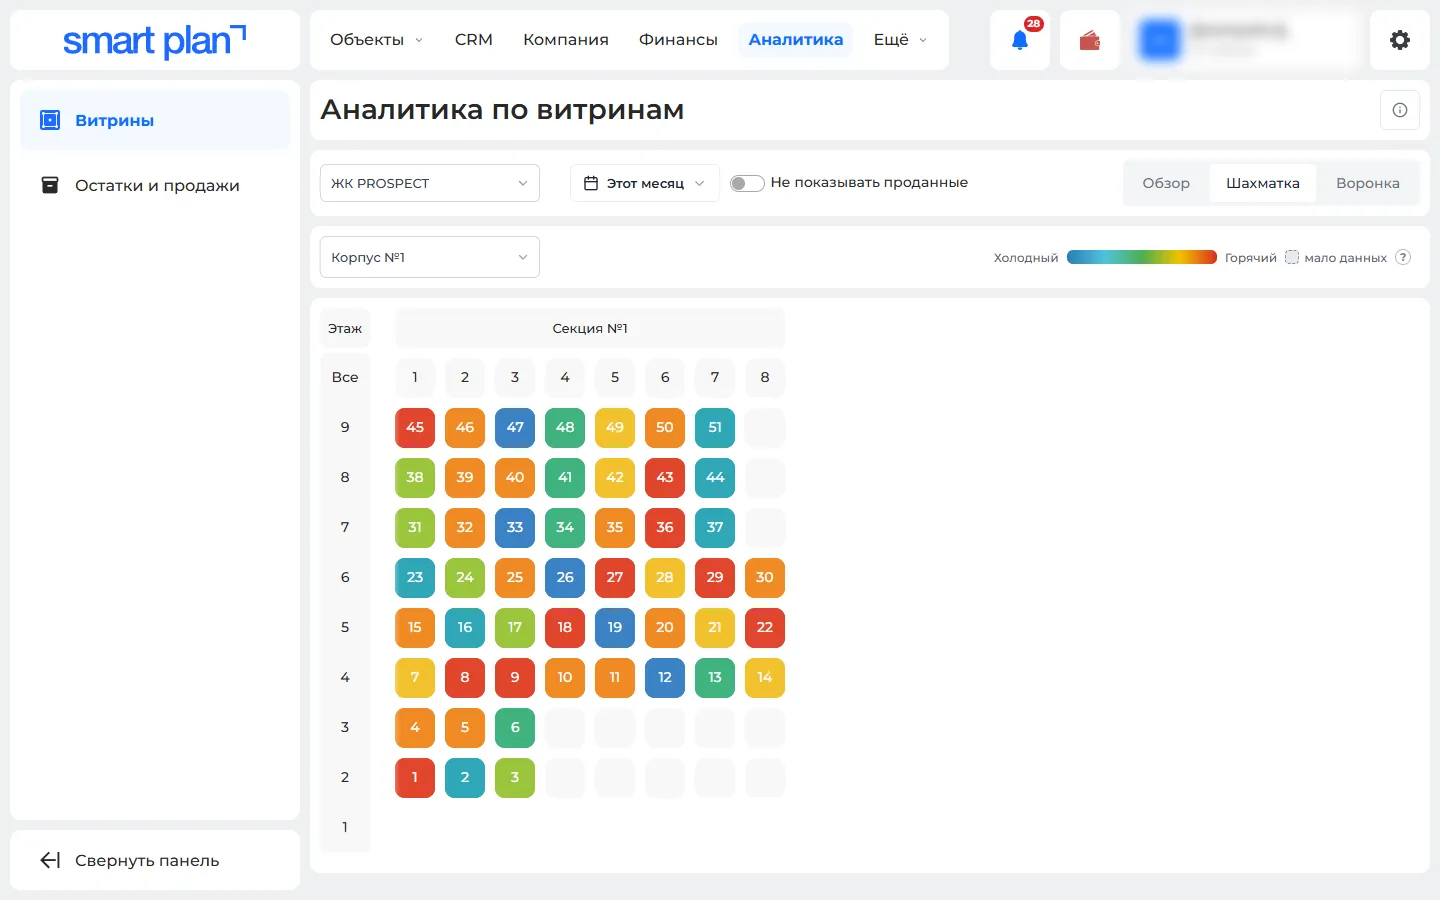
Task: Select red apartment cell 43
Action: [x=665, y=477]
